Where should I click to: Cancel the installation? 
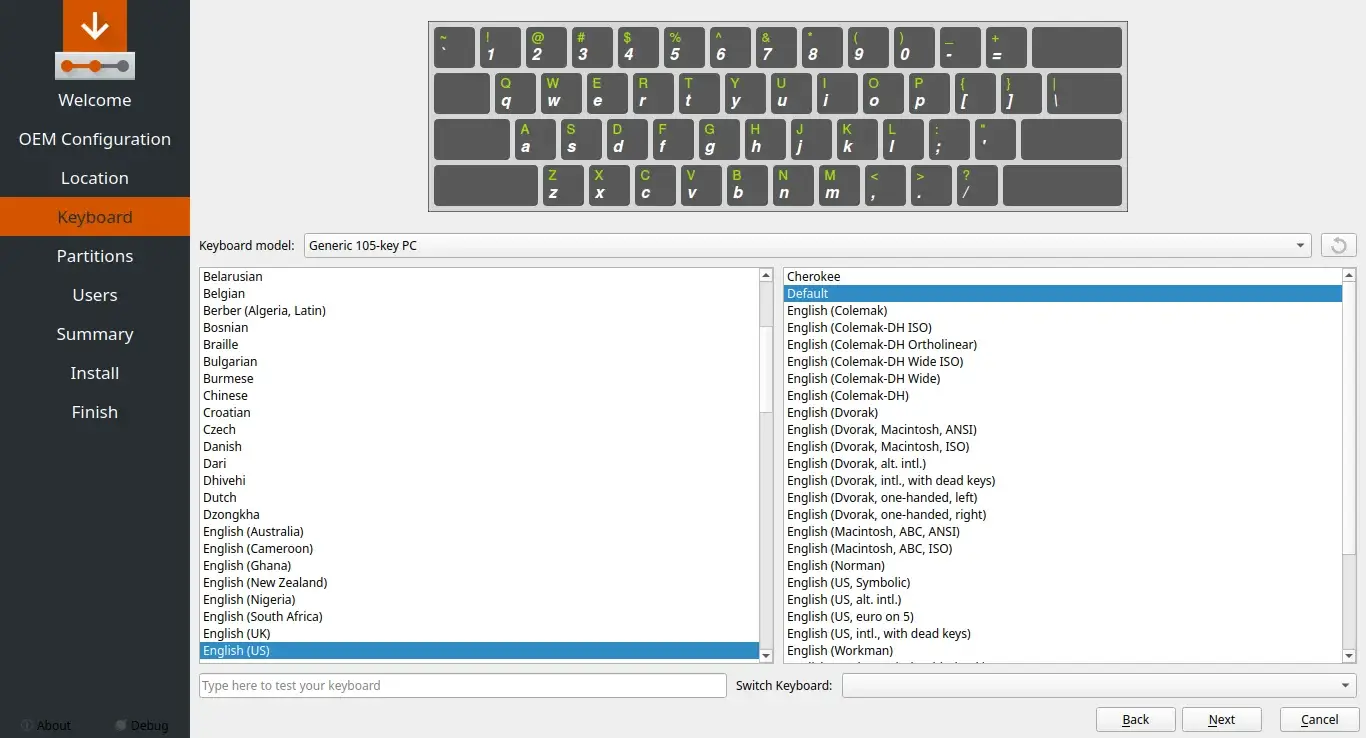(x=1320, y=719)
